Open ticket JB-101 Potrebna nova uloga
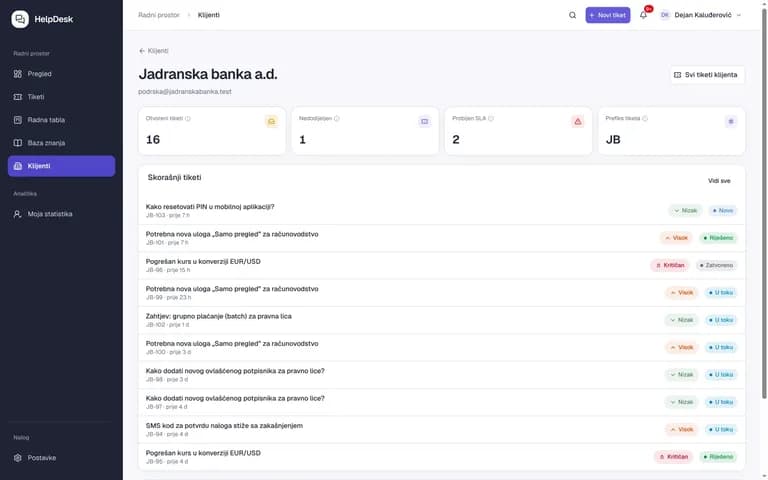 (441, 238)
